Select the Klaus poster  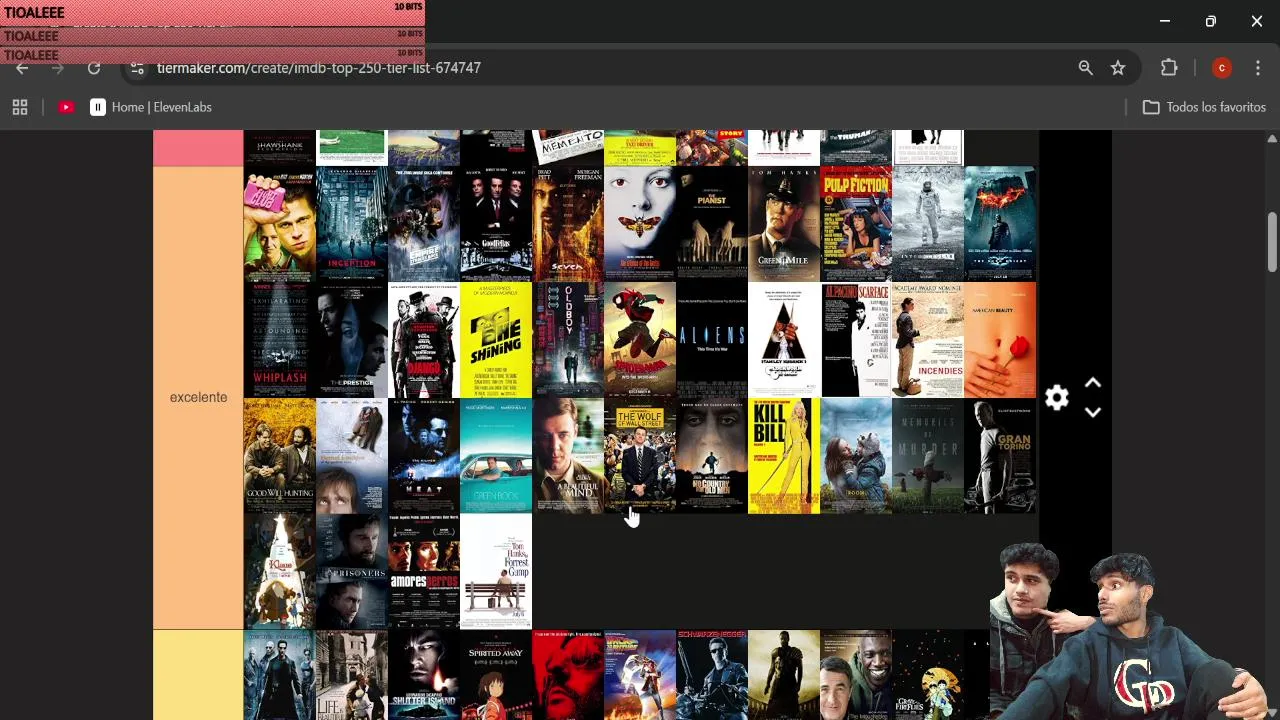click(x=279, y=572)
